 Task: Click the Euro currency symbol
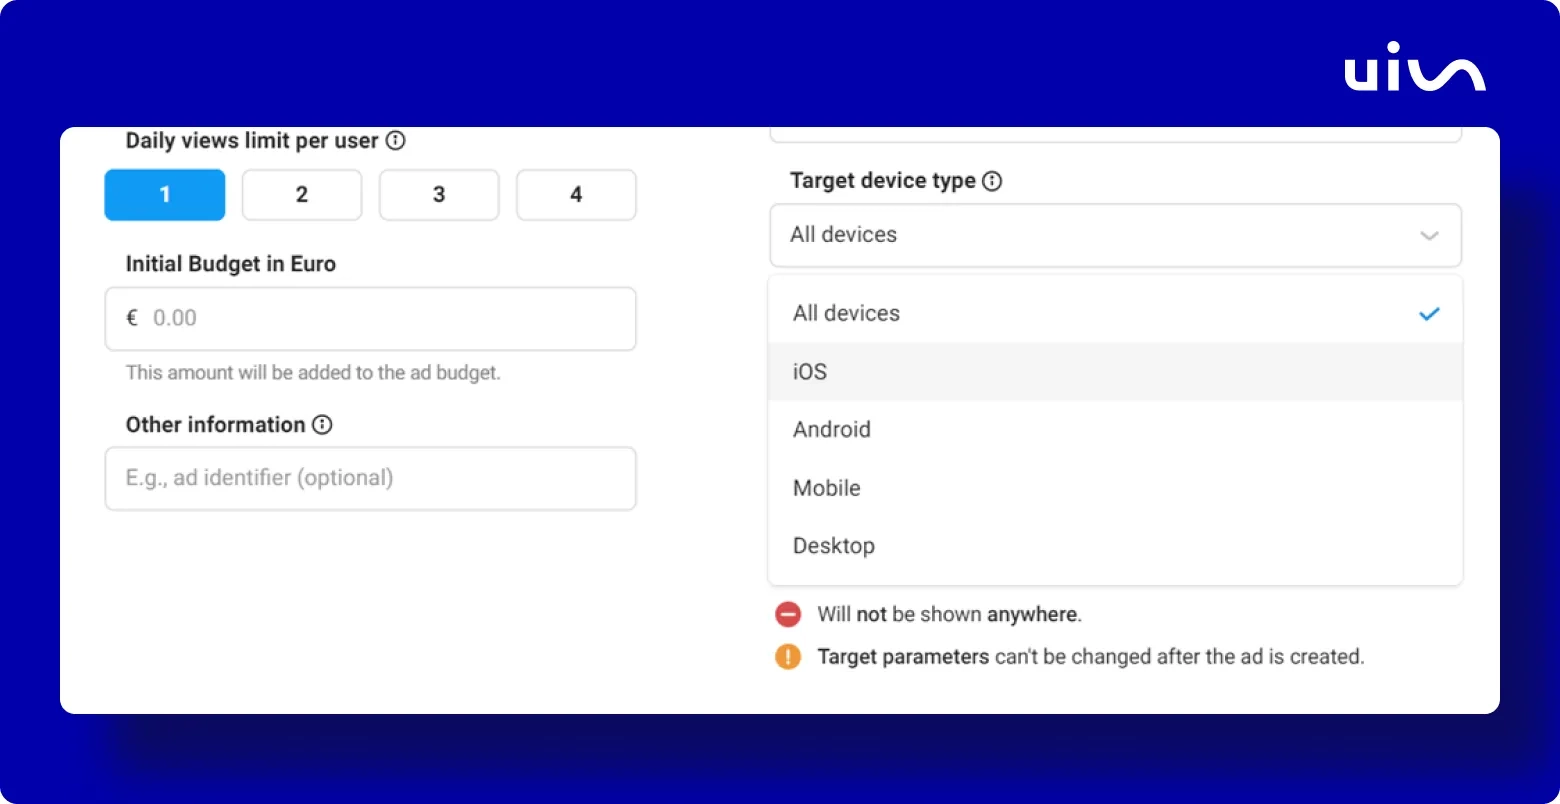pyautogui.click(x=131, y=318)
